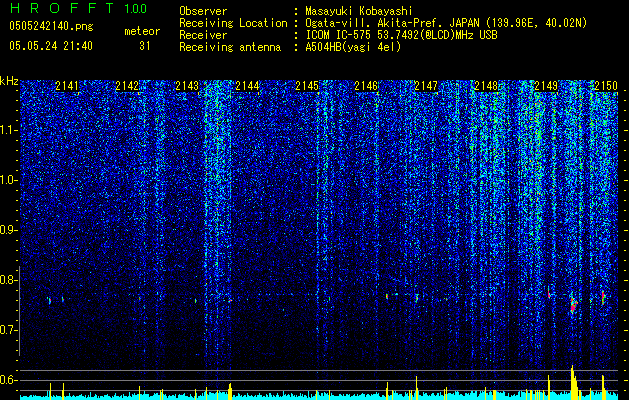Click the 1.1 kHz axis label

[8, 130]
